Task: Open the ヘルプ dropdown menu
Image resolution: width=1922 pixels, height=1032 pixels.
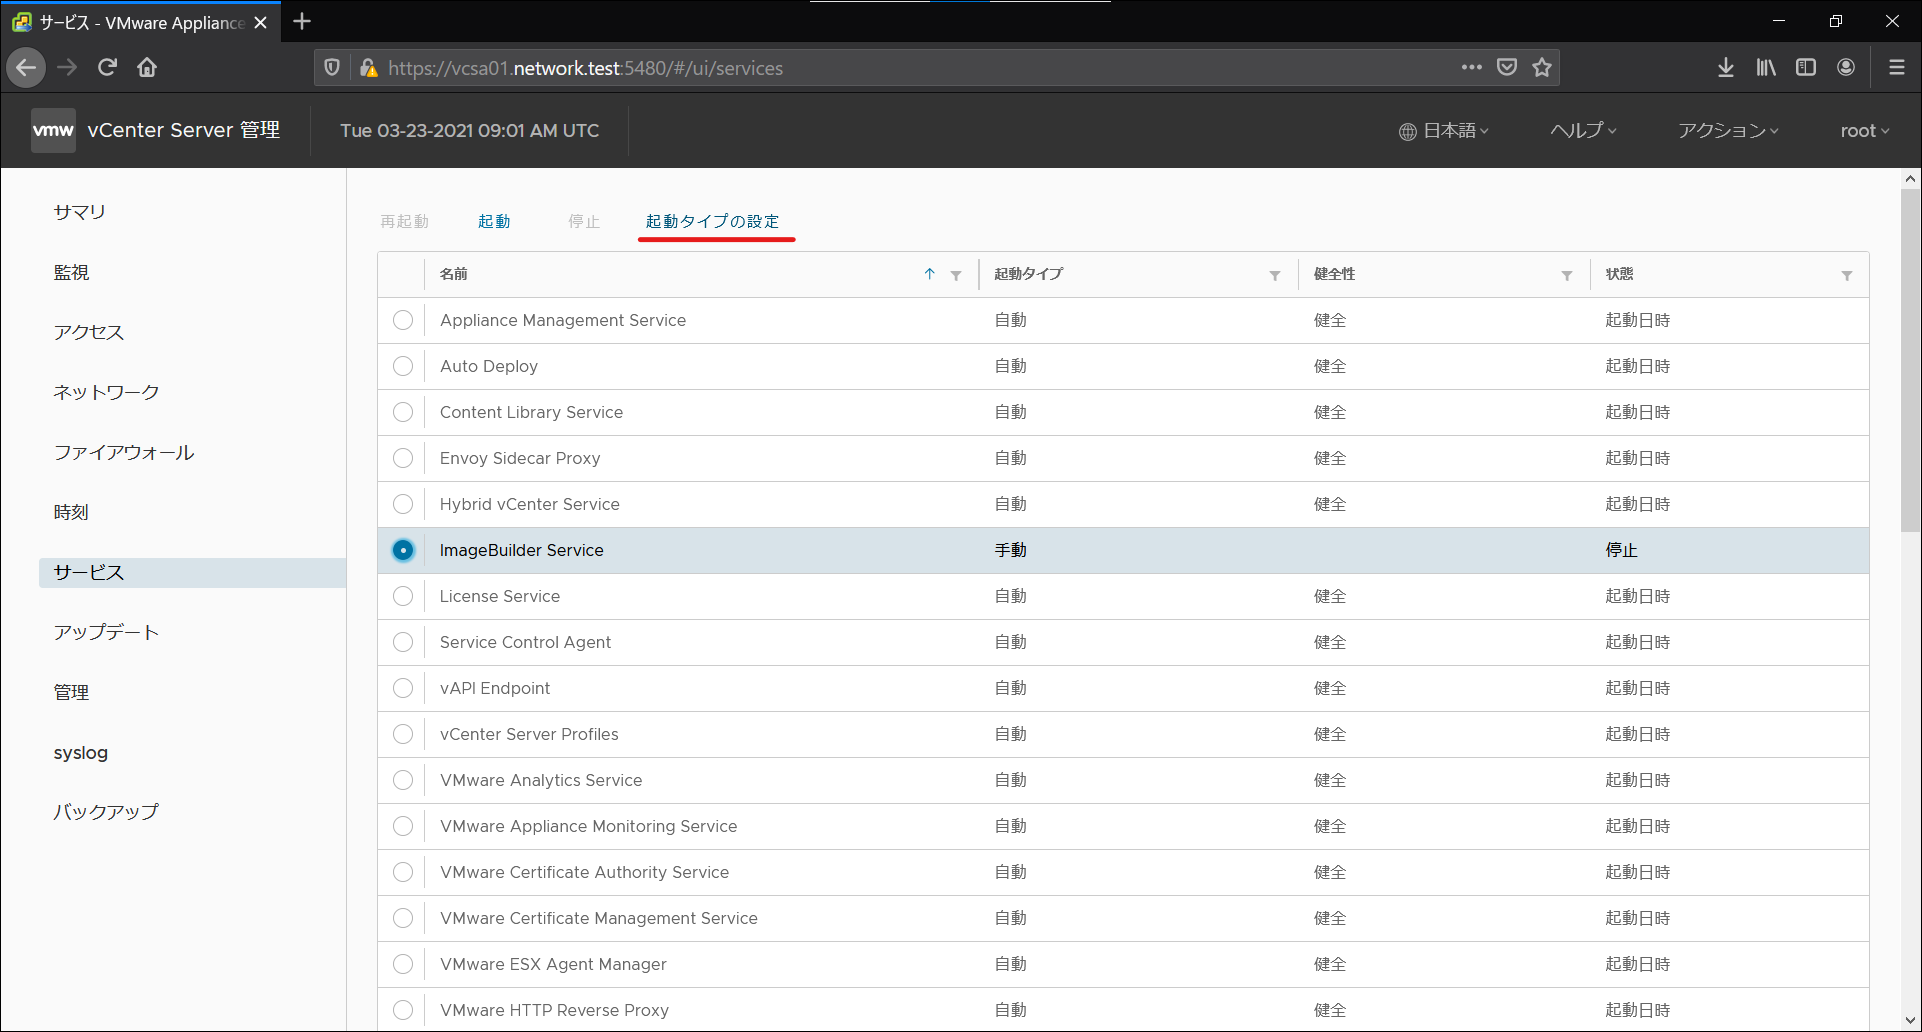Action: click(x=1583, y=130)
